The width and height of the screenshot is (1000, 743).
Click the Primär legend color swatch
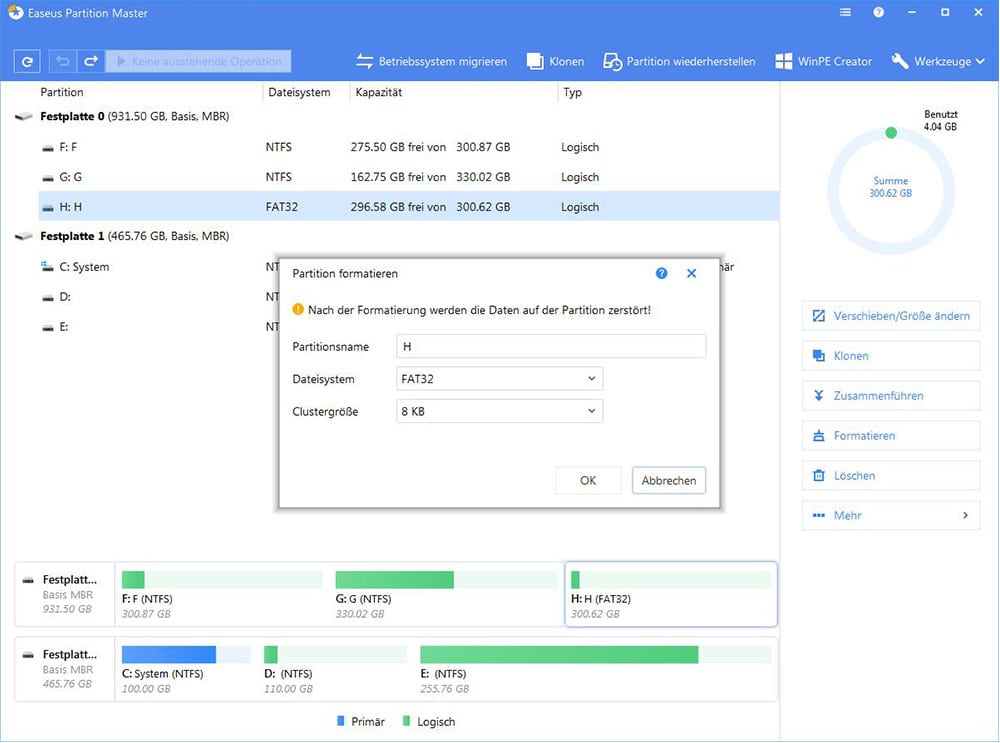click(341, 721)
